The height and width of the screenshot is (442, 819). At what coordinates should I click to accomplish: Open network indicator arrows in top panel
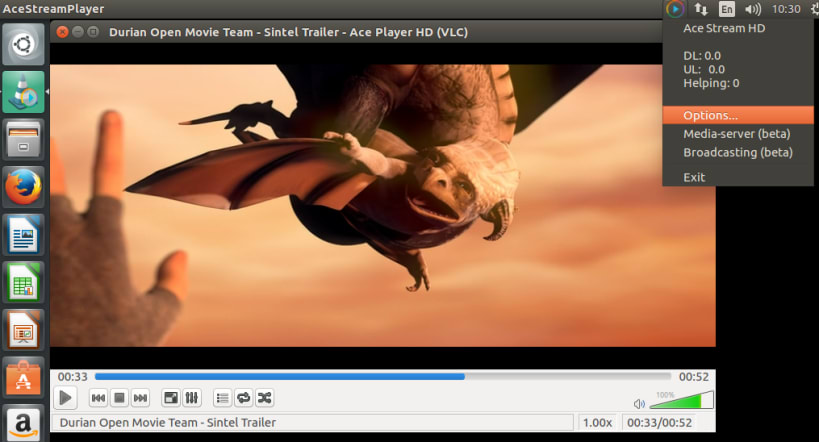701,9
